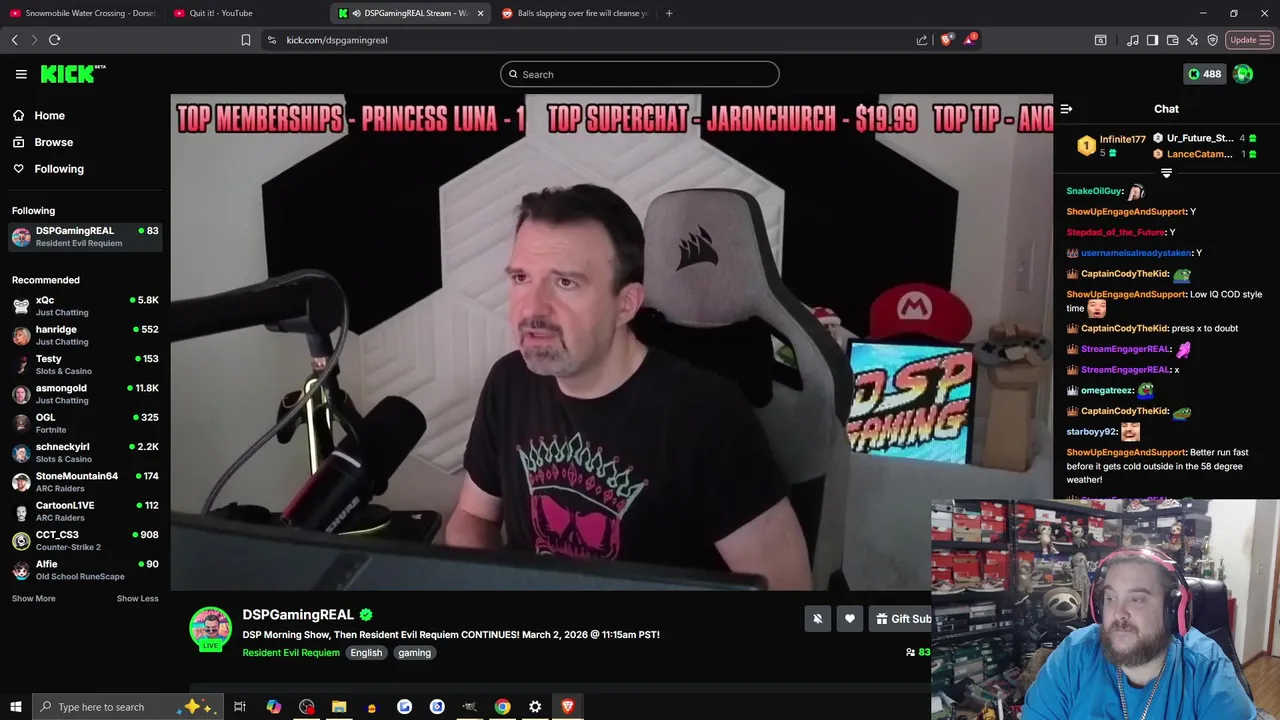Viewport: 1280px width, 720px height.
Task: Click the DSPGamingREAL channel name
Action: point(298,615)
